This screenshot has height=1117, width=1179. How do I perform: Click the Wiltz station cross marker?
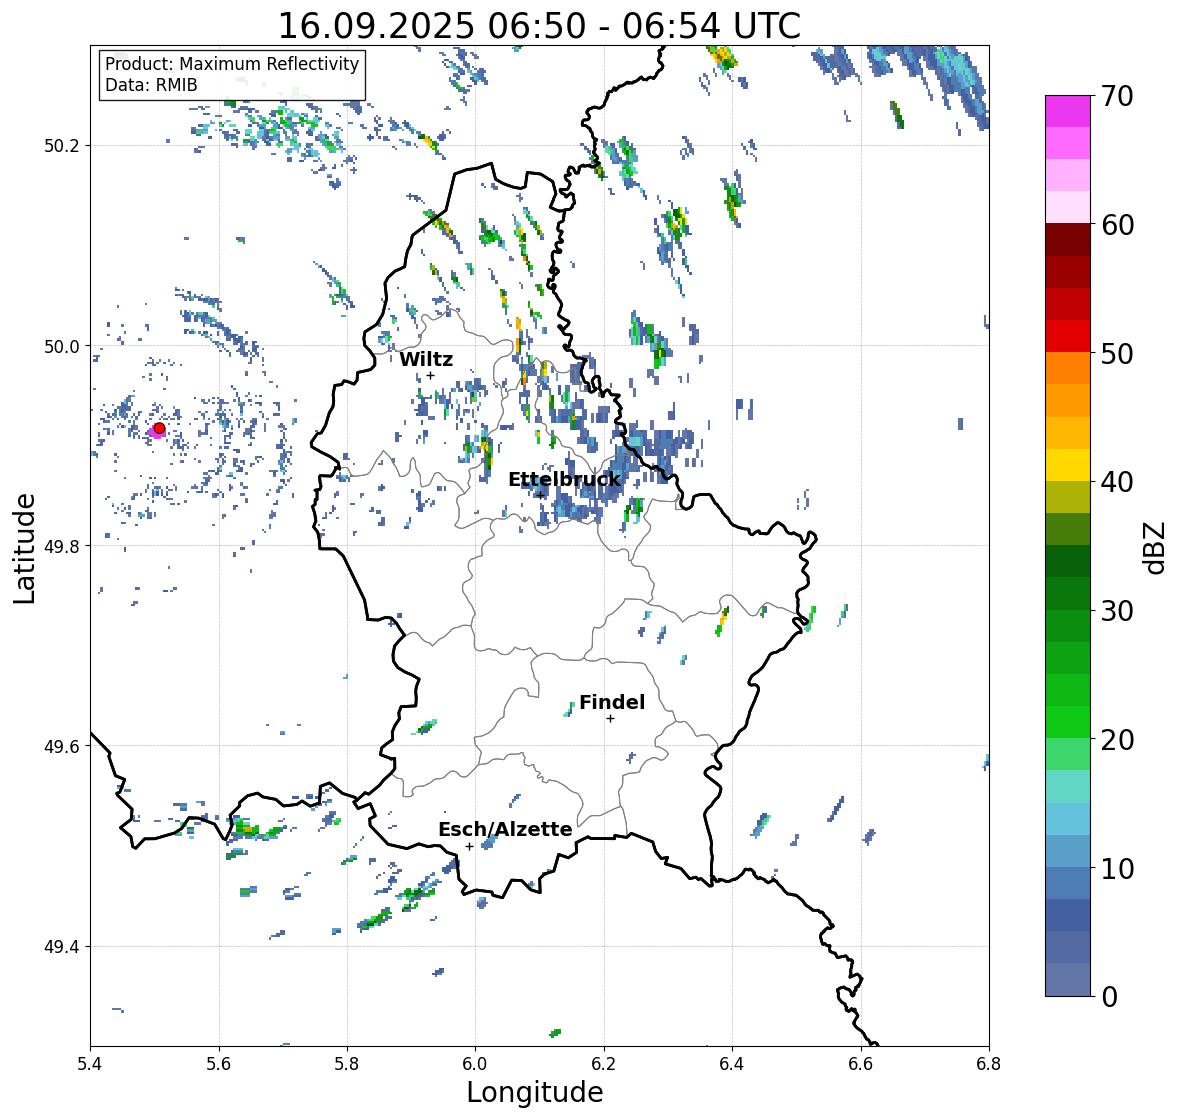point(431,376)
